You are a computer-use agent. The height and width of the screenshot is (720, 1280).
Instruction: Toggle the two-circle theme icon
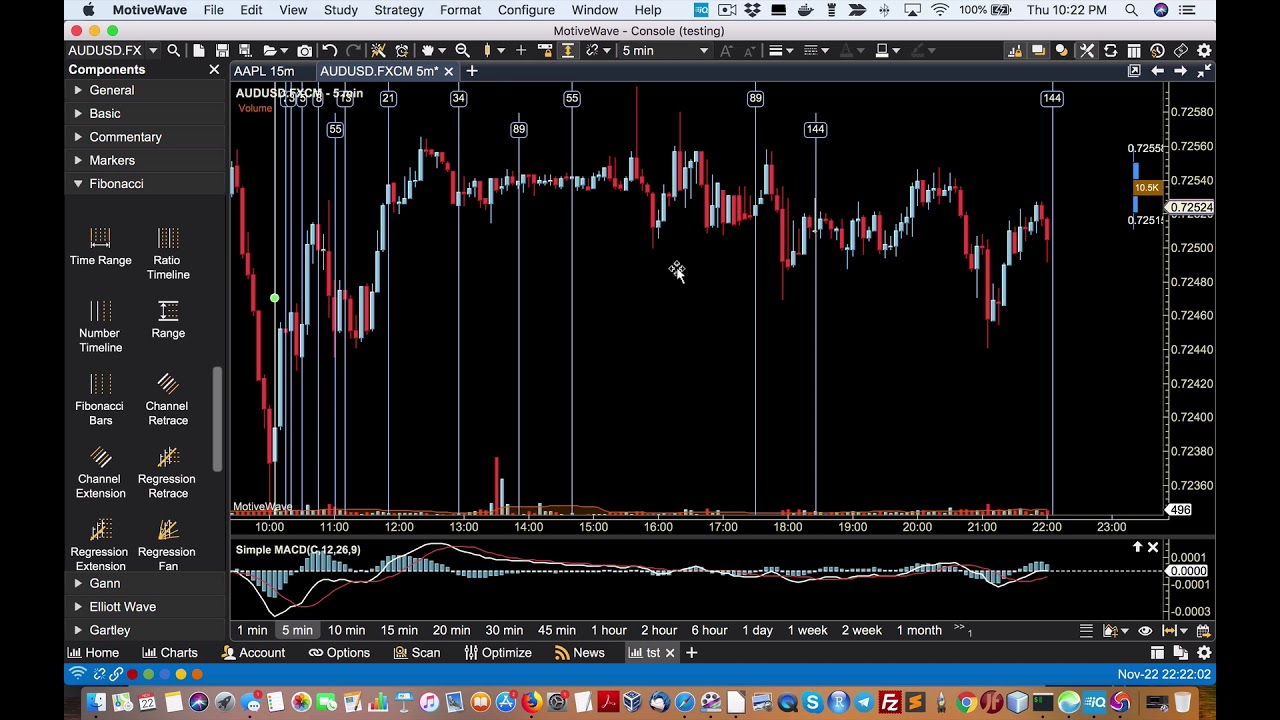click(x=1062, y=50)
